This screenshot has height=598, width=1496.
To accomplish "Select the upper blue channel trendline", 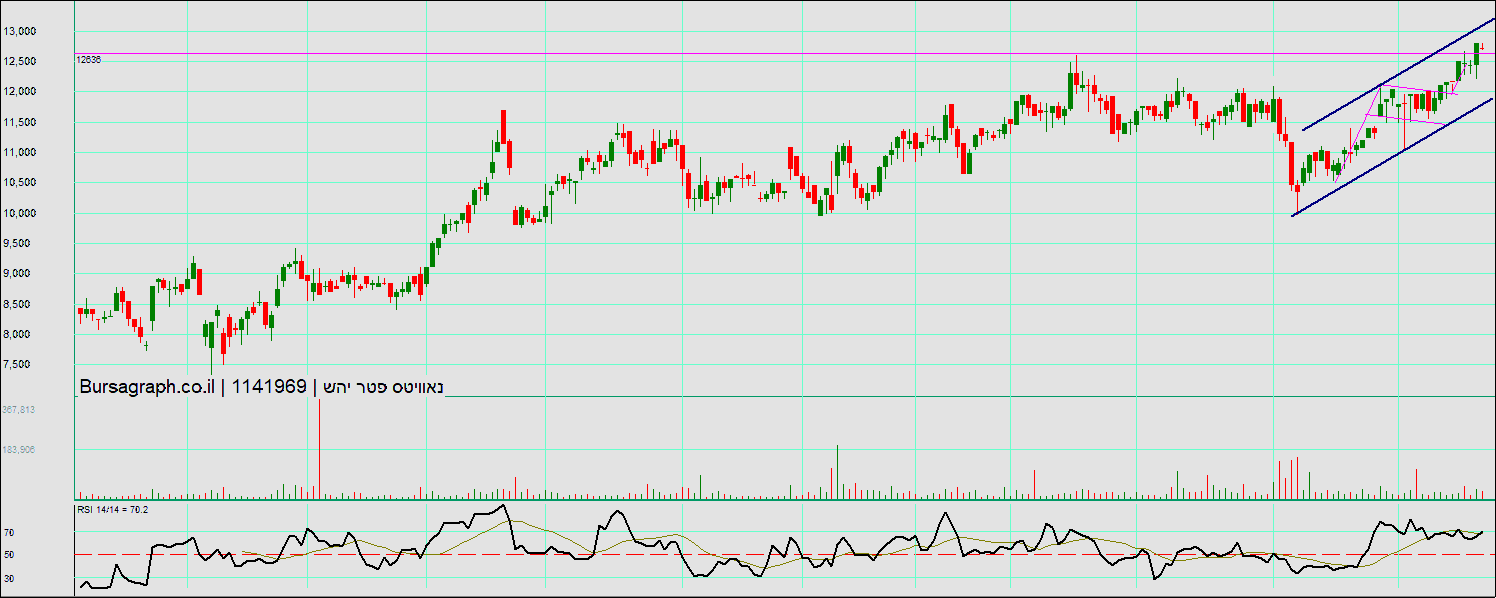I will click(1399, 75).
